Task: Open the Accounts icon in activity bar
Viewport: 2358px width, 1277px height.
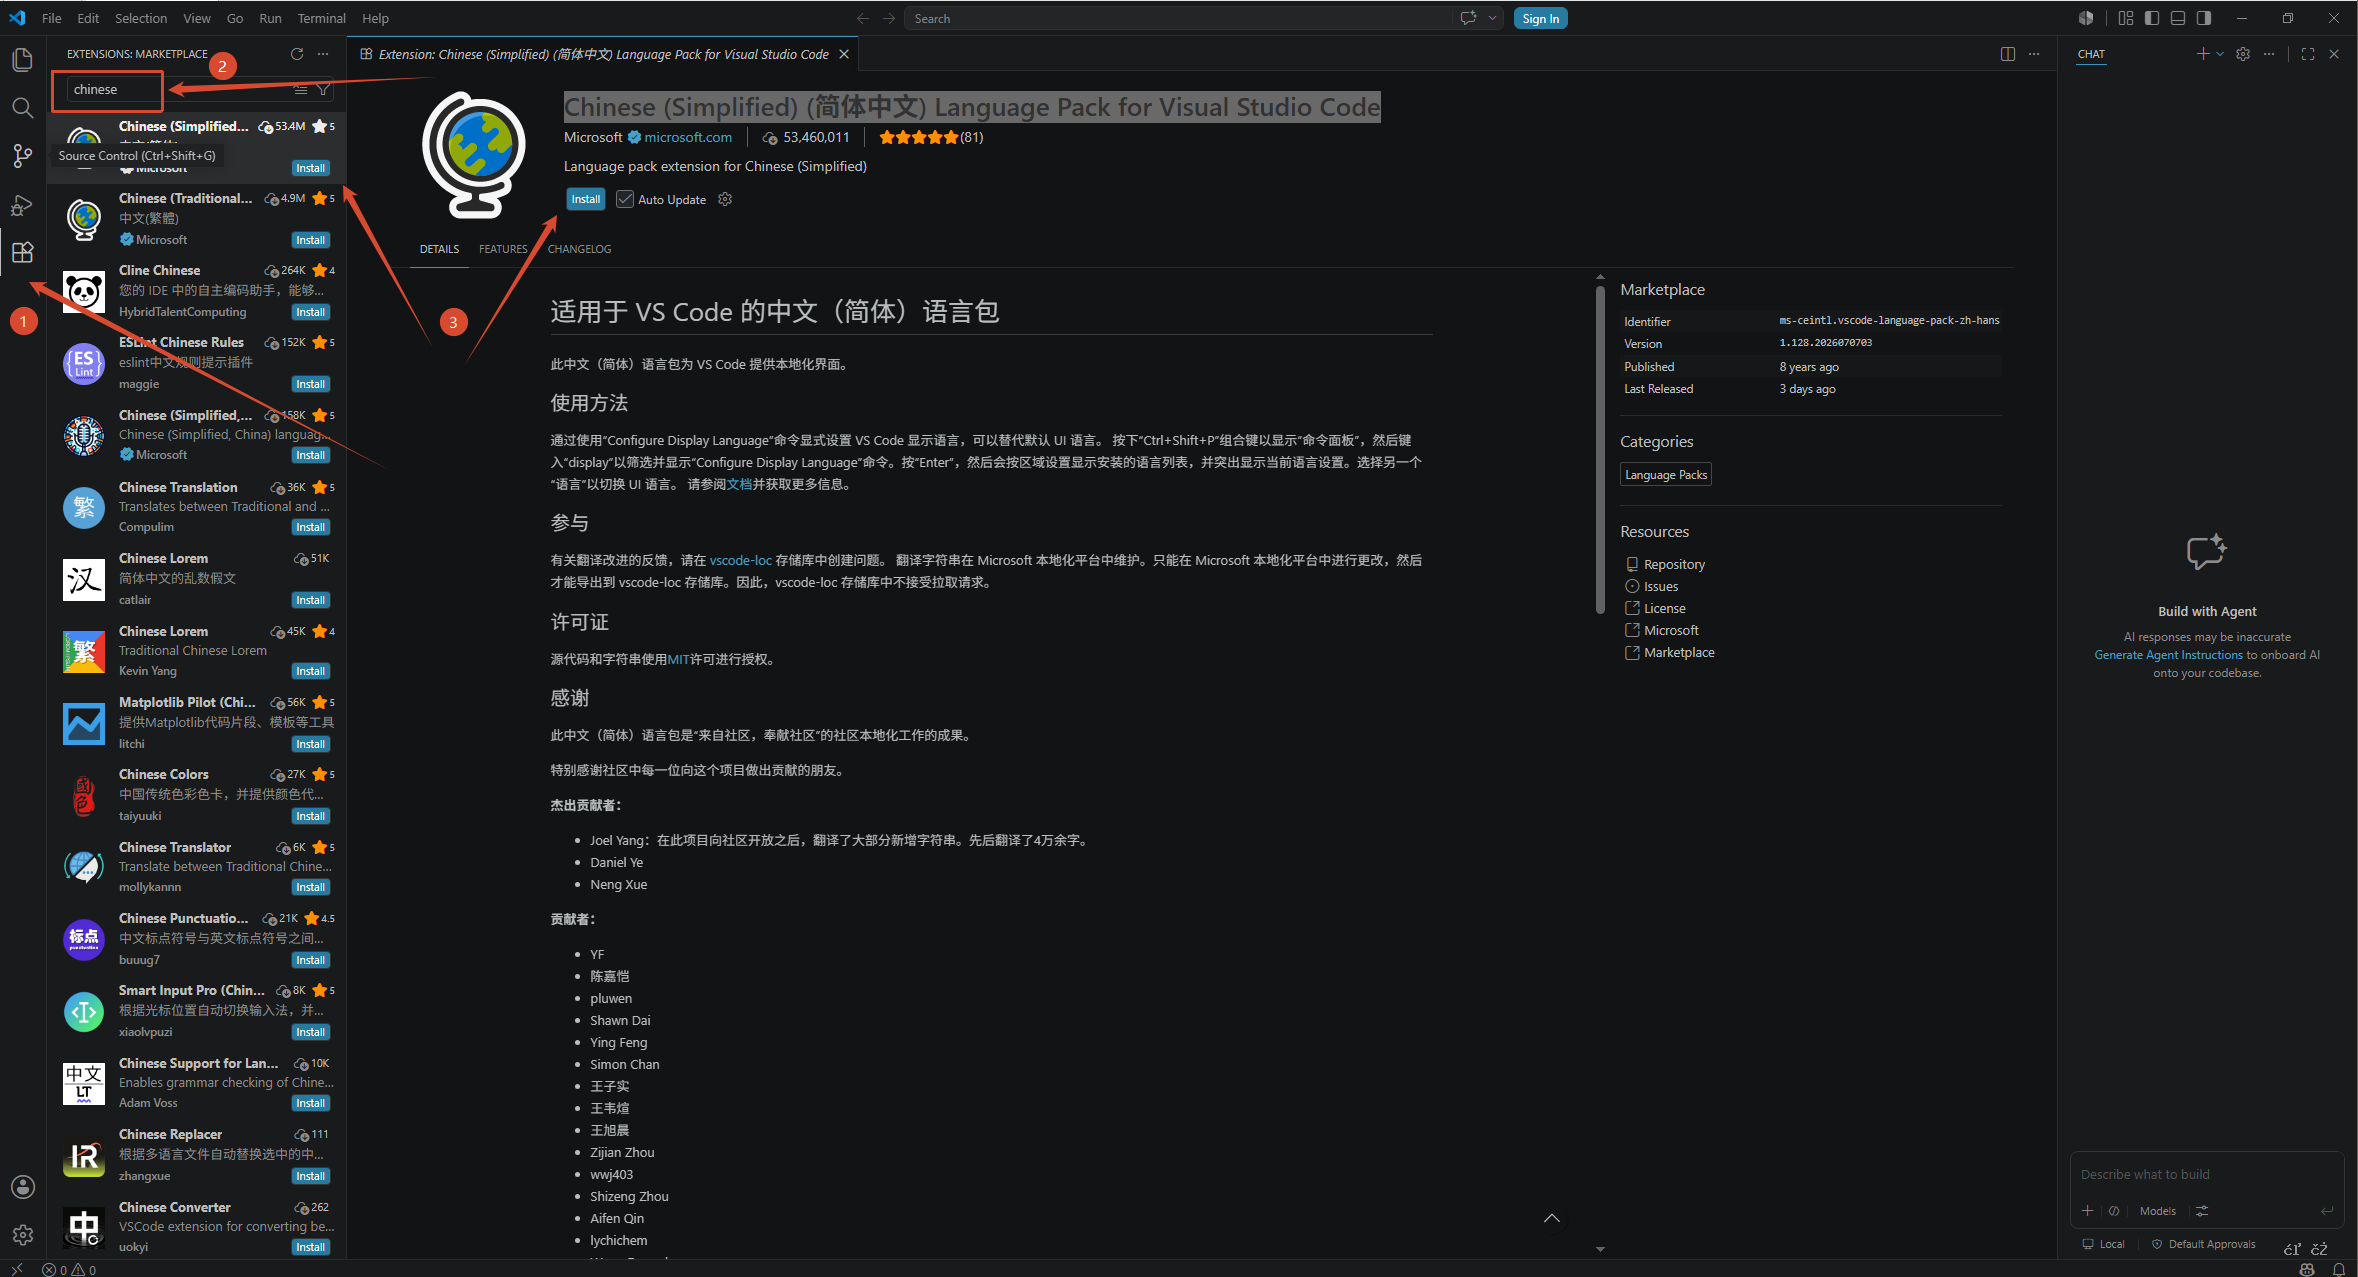Action: click(x=22, y=1187)
